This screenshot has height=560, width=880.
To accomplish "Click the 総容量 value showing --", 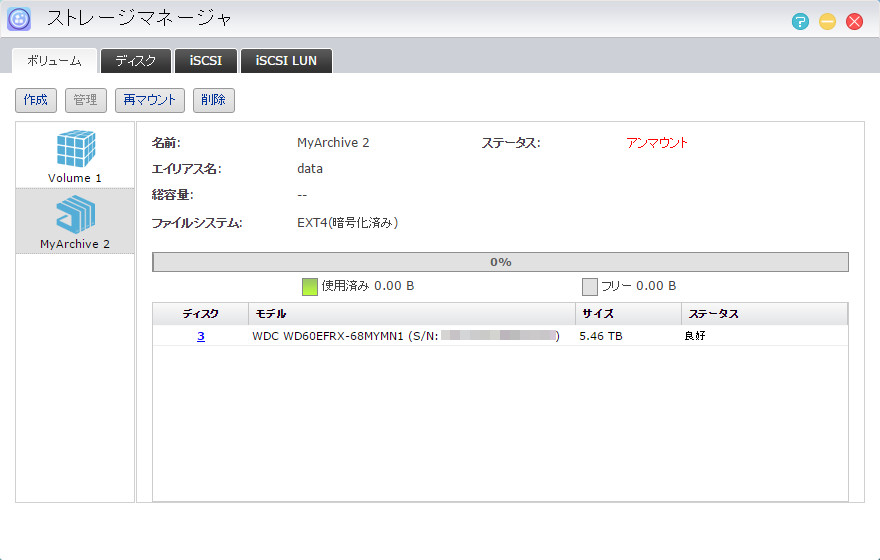I will point(302,195).
